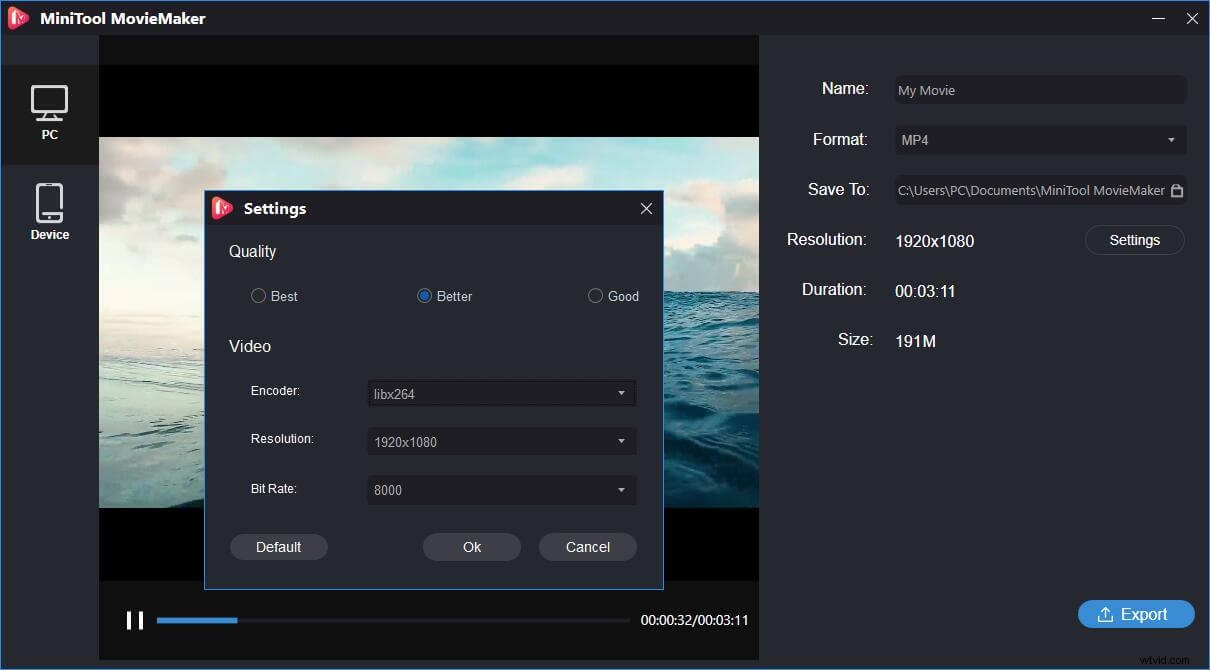Click the MiniTool MovieMaker logo
1210x670 pixels.
17,17
